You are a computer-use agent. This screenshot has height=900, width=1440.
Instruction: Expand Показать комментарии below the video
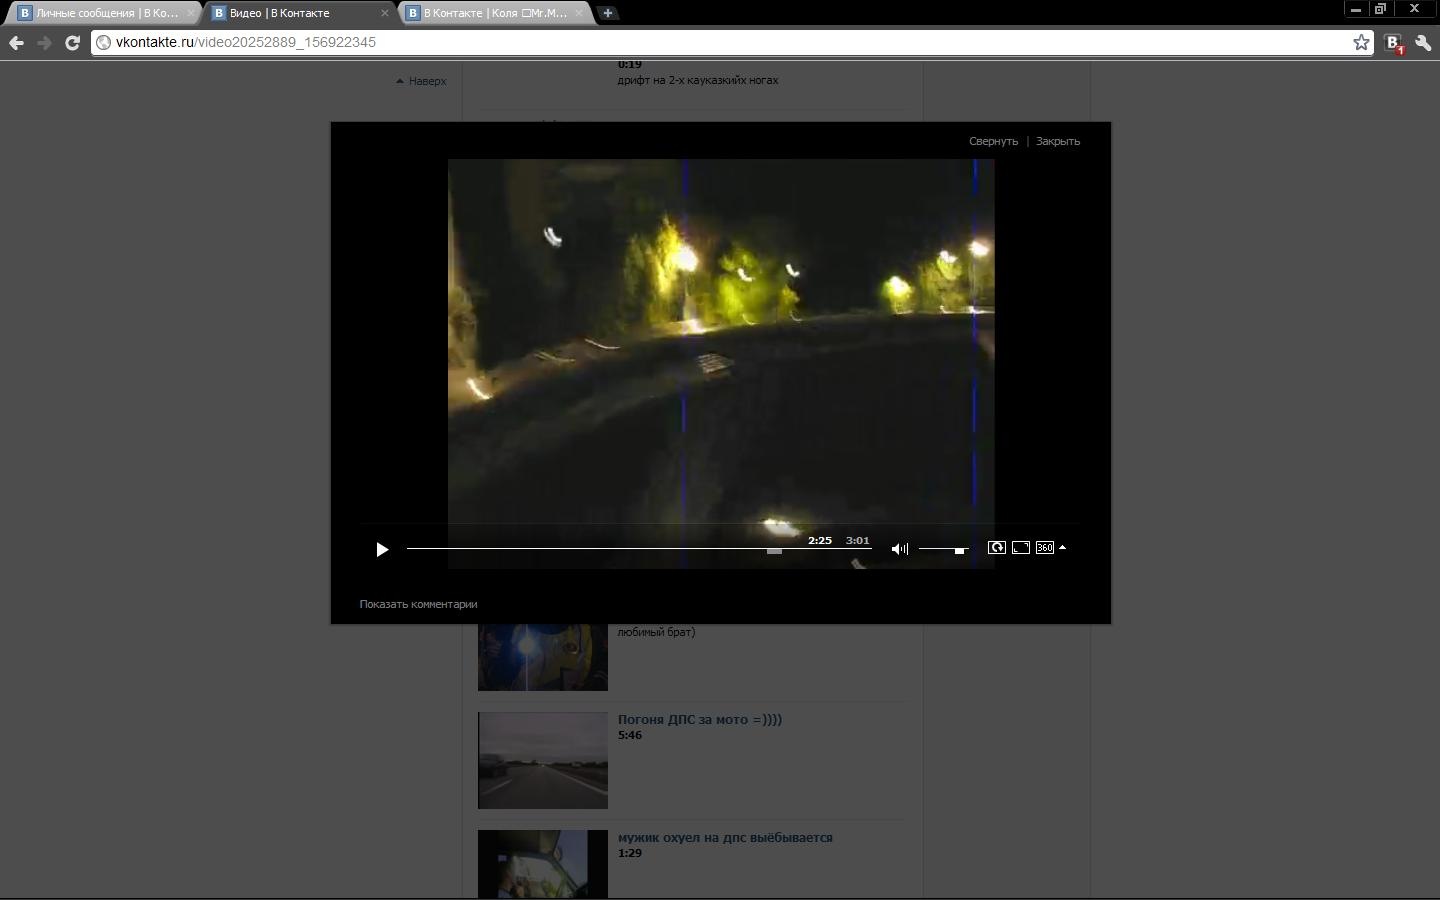tap(418, 604)
